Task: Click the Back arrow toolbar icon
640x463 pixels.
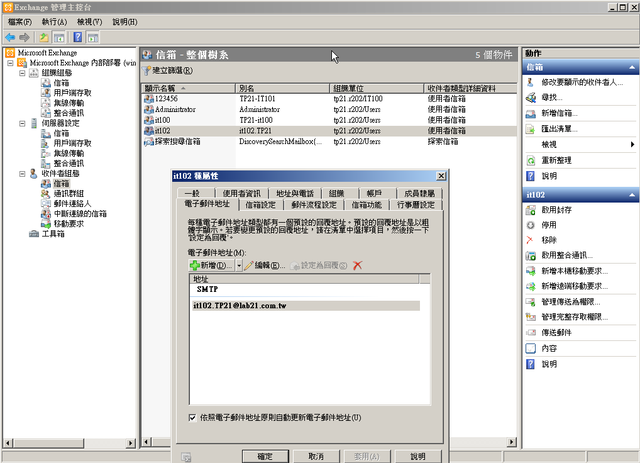Action: coord(10,38)
